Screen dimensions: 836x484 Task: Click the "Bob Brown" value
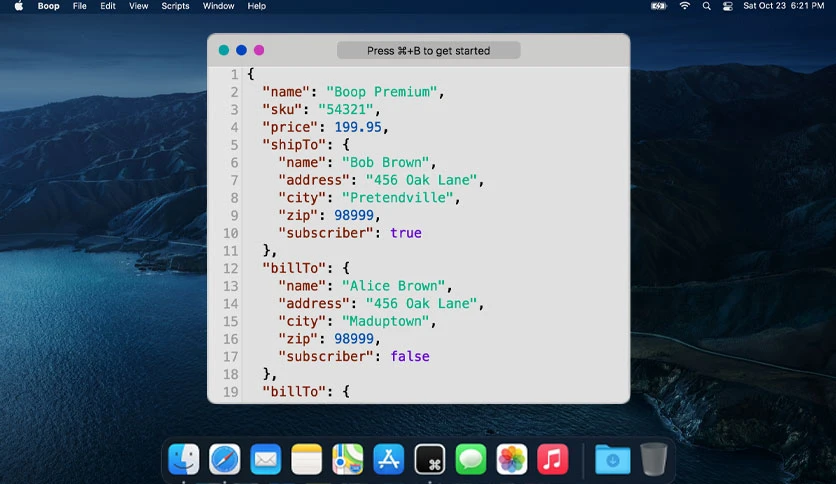pyautogui.click(x=385, y=162)
